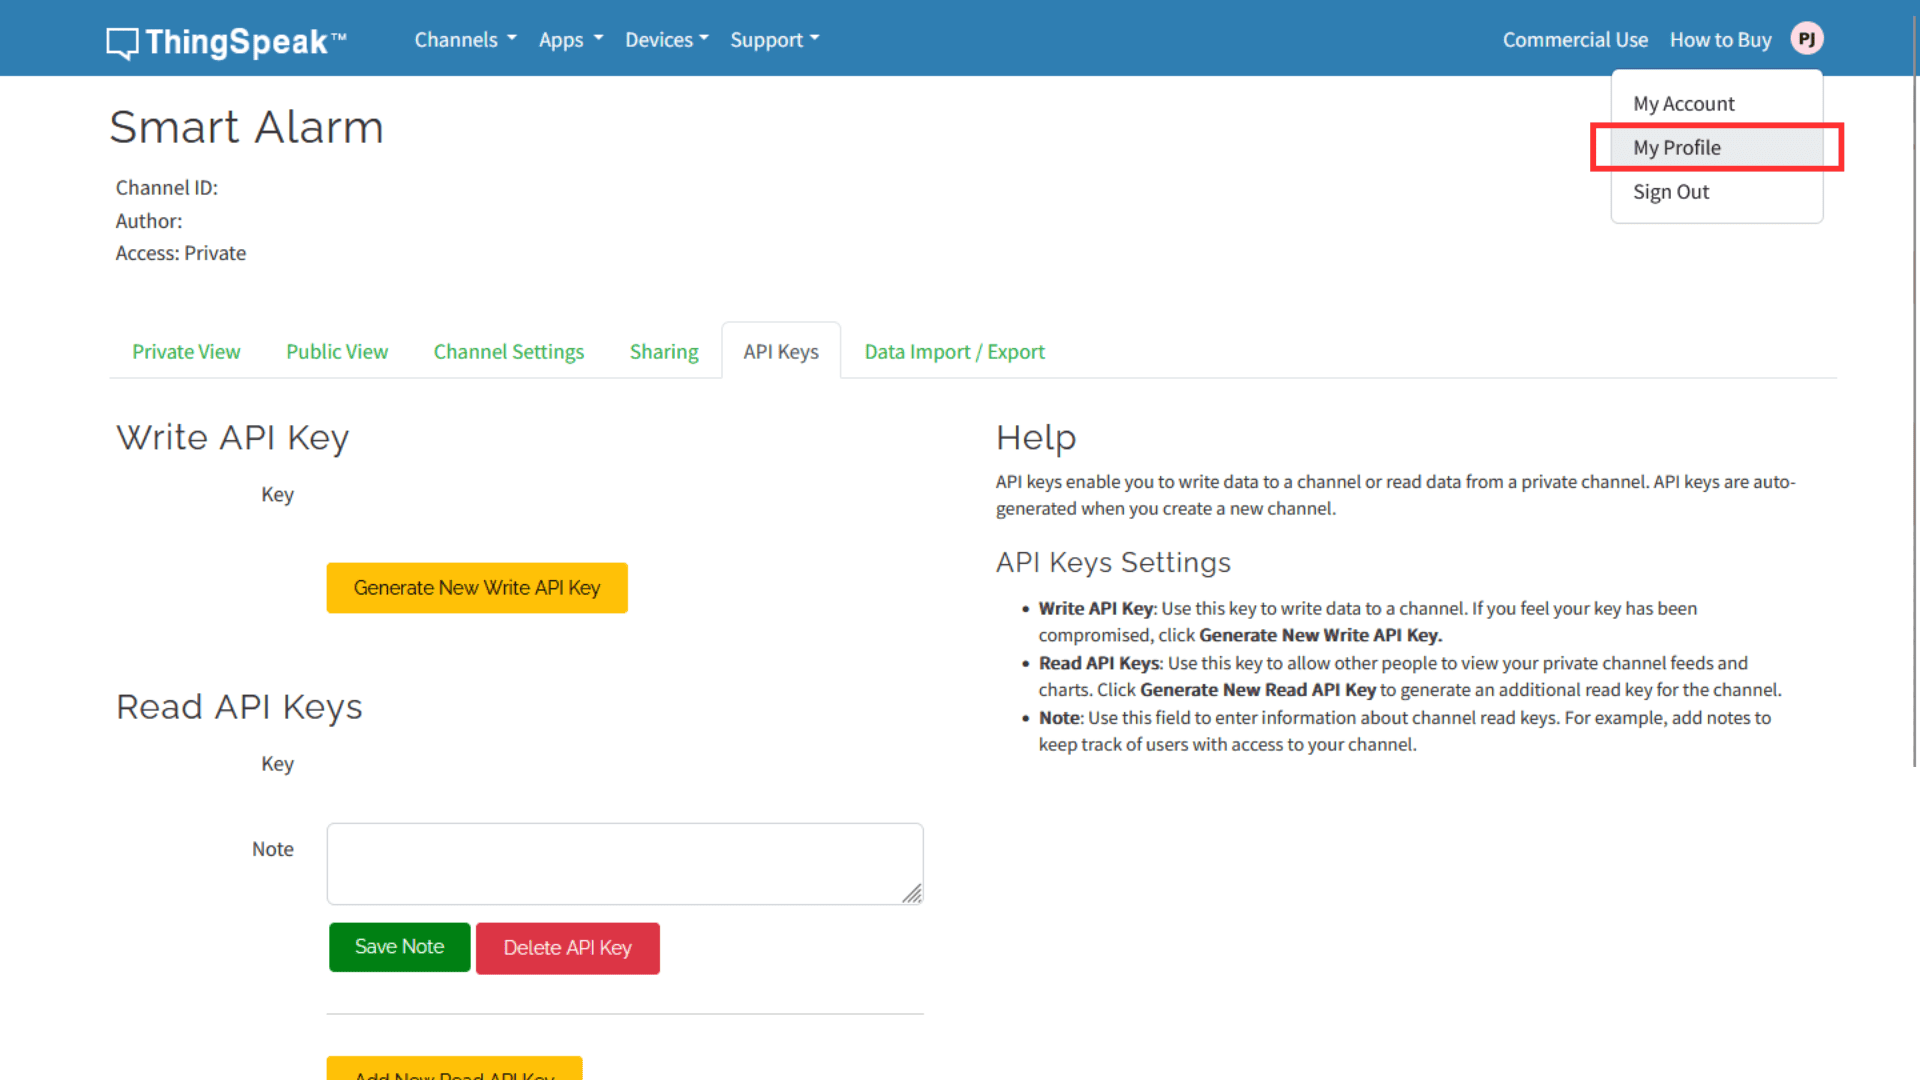Image resolution: width=1920 pixels, height=1080 pixels.
Task: Open the Channel Settings tab
Action: [509, 352]
